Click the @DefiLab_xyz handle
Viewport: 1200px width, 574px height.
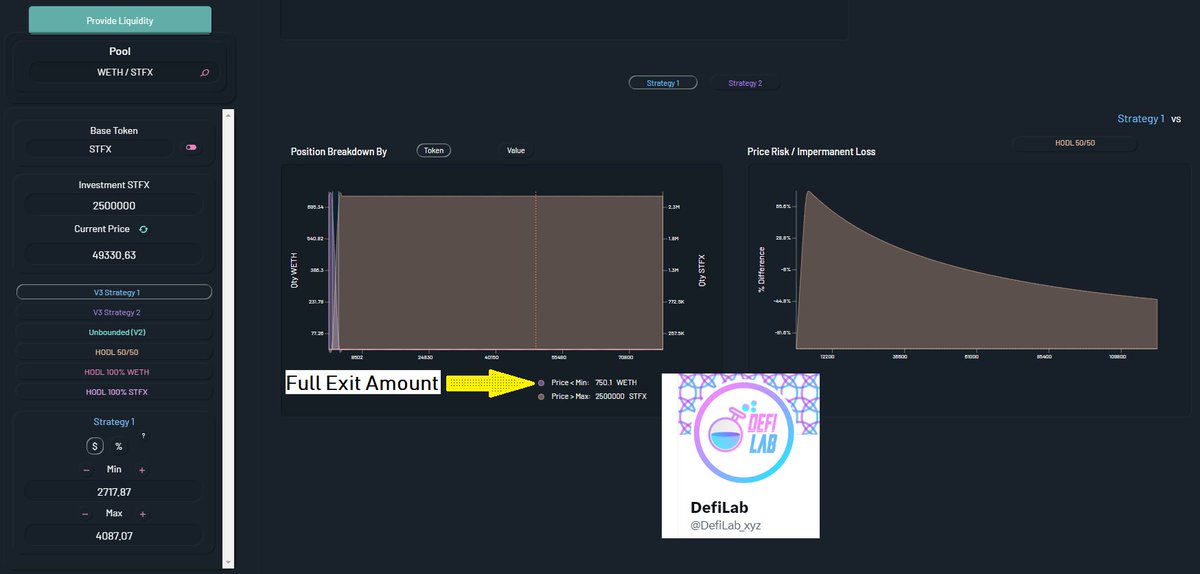pyautogui.click(x=726, y=525)
